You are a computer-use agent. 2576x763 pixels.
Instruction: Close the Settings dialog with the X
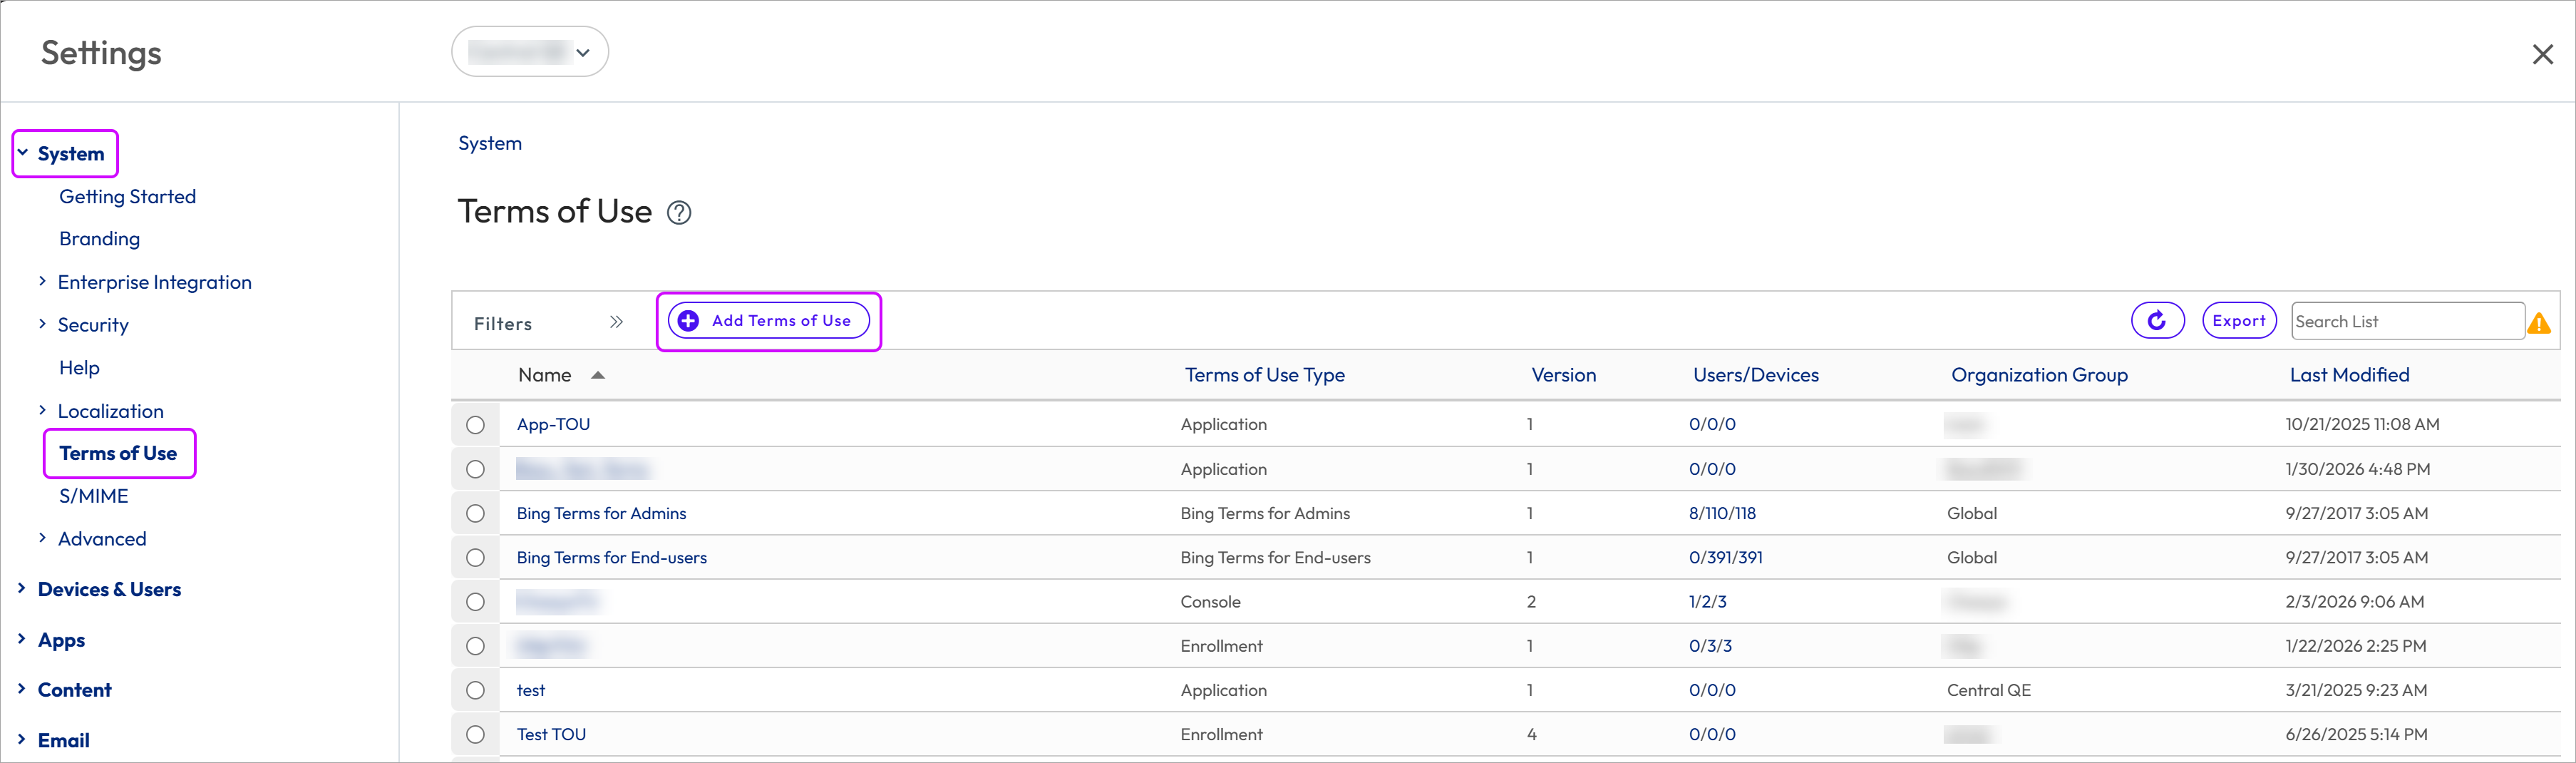pos(2542,54)
